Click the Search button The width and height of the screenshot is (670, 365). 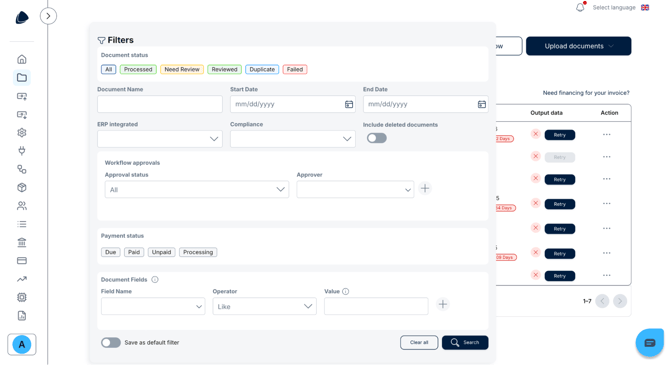coord(465,342)
